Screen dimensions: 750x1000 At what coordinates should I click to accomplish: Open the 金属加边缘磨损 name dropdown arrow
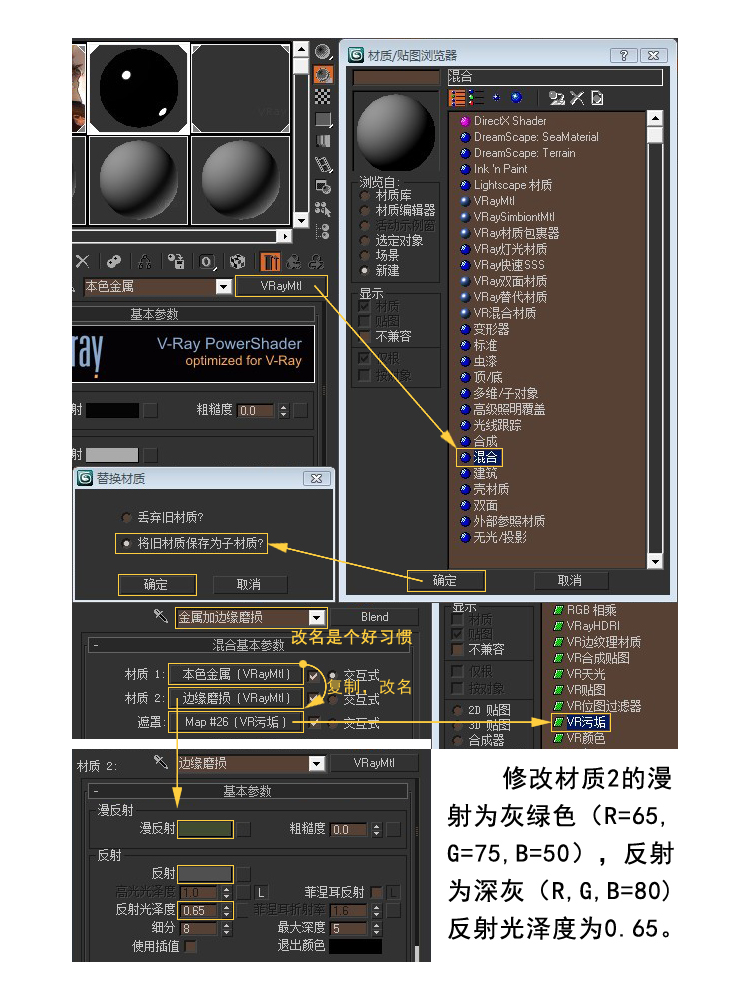316,617
